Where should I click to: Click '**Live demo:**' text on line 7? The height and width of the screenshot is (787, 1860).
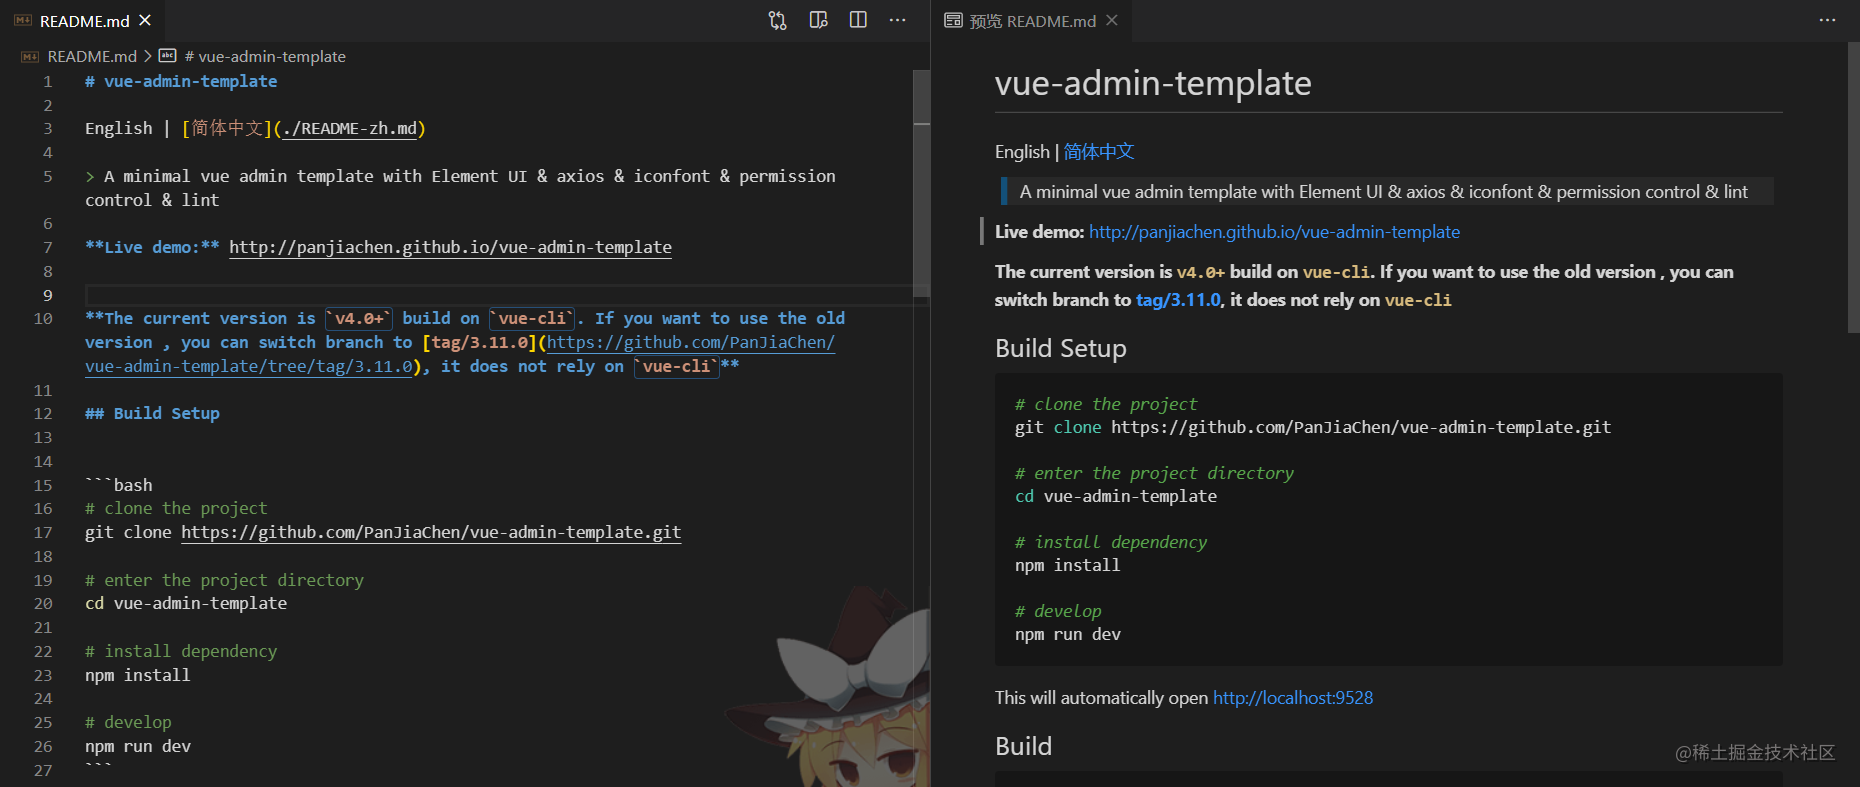[x=152, y=247]
